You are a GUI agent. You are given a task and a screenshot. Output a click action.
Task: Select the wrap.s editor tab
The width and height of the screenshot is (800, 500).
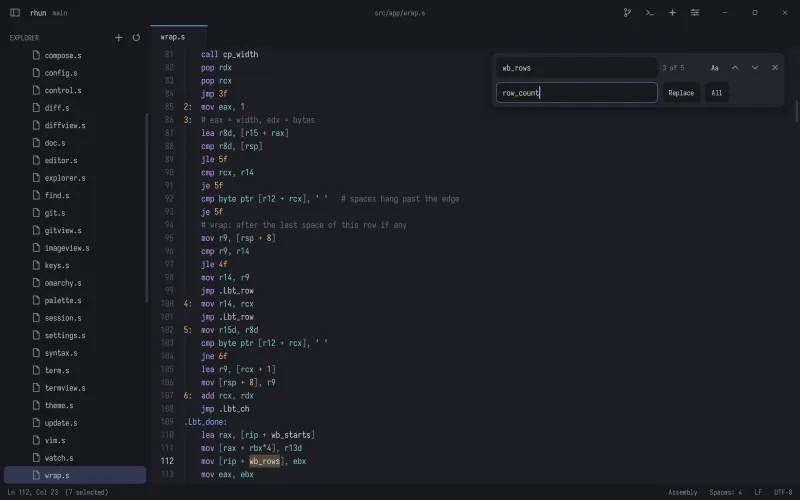point(179,37)
